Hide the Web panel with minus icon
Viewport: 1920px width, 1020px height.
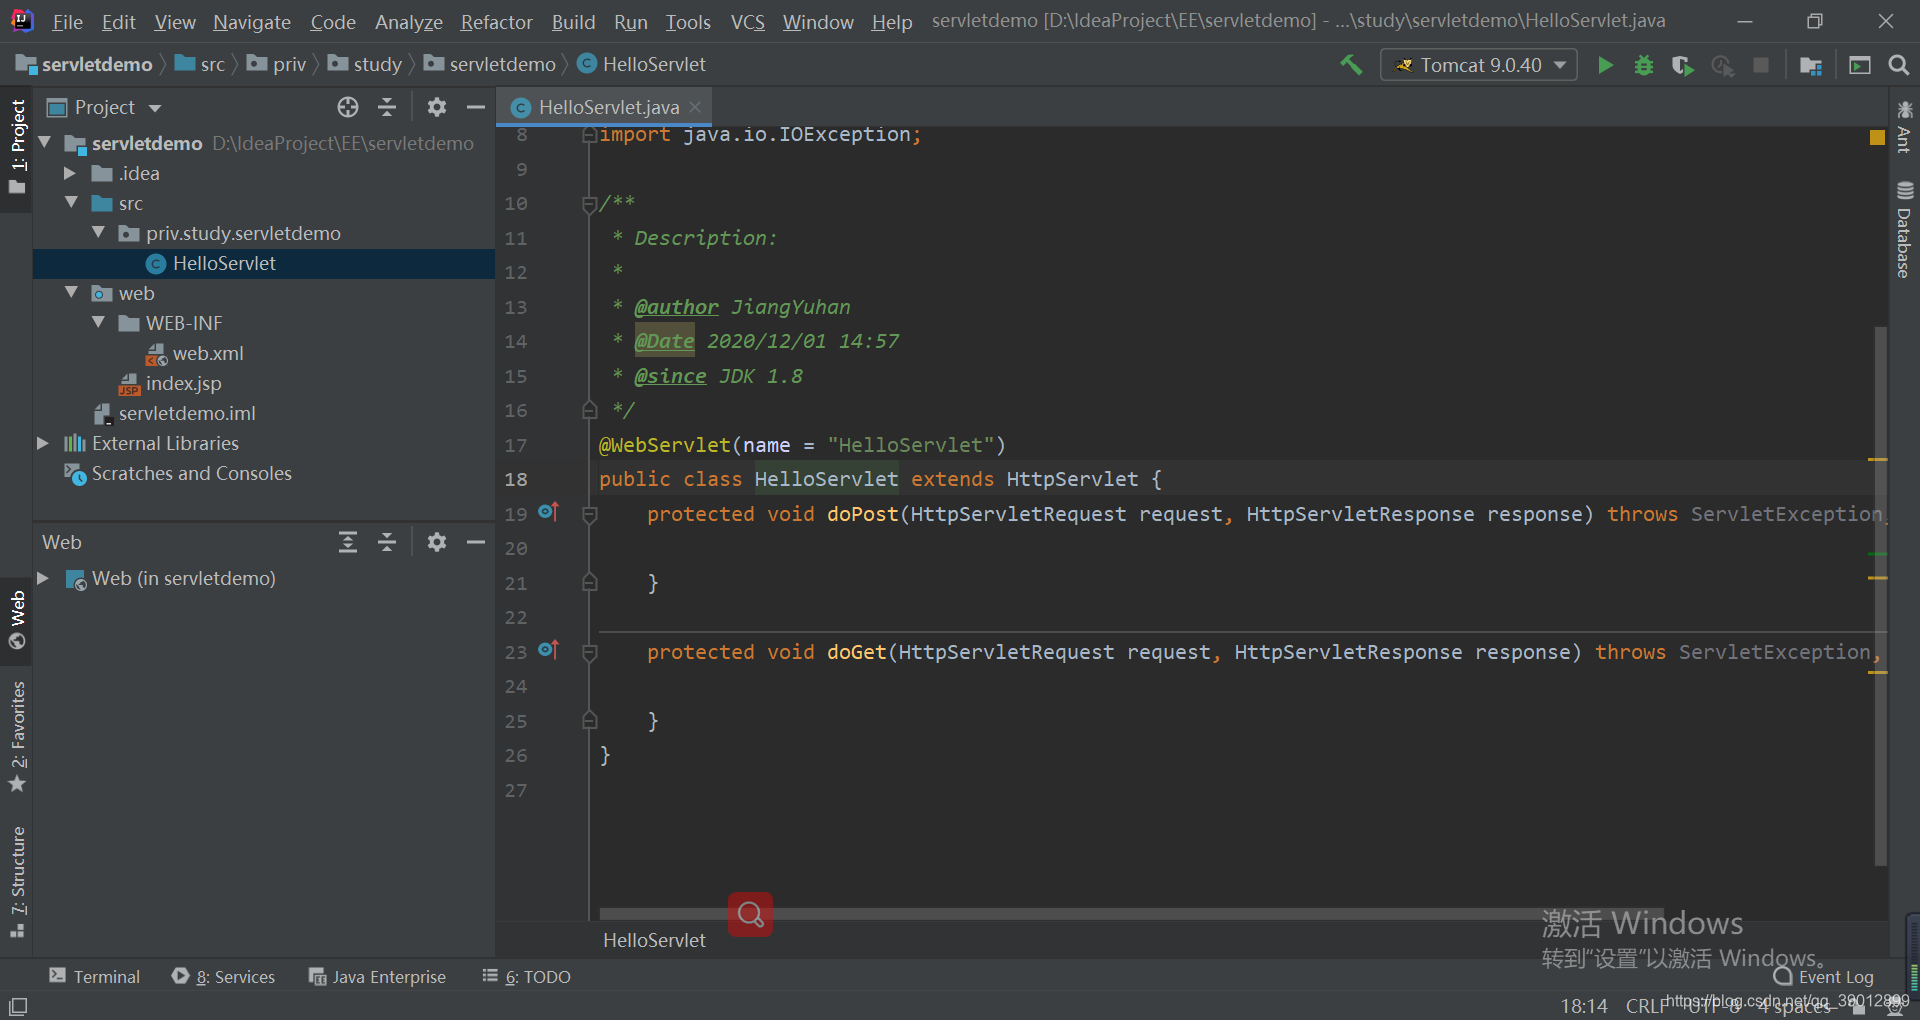(x=476, y=542)
